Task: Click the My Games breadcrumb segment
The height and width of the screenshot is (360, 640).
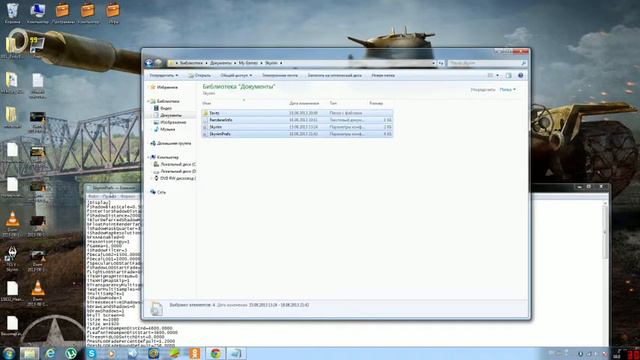Action: point(248,63)
